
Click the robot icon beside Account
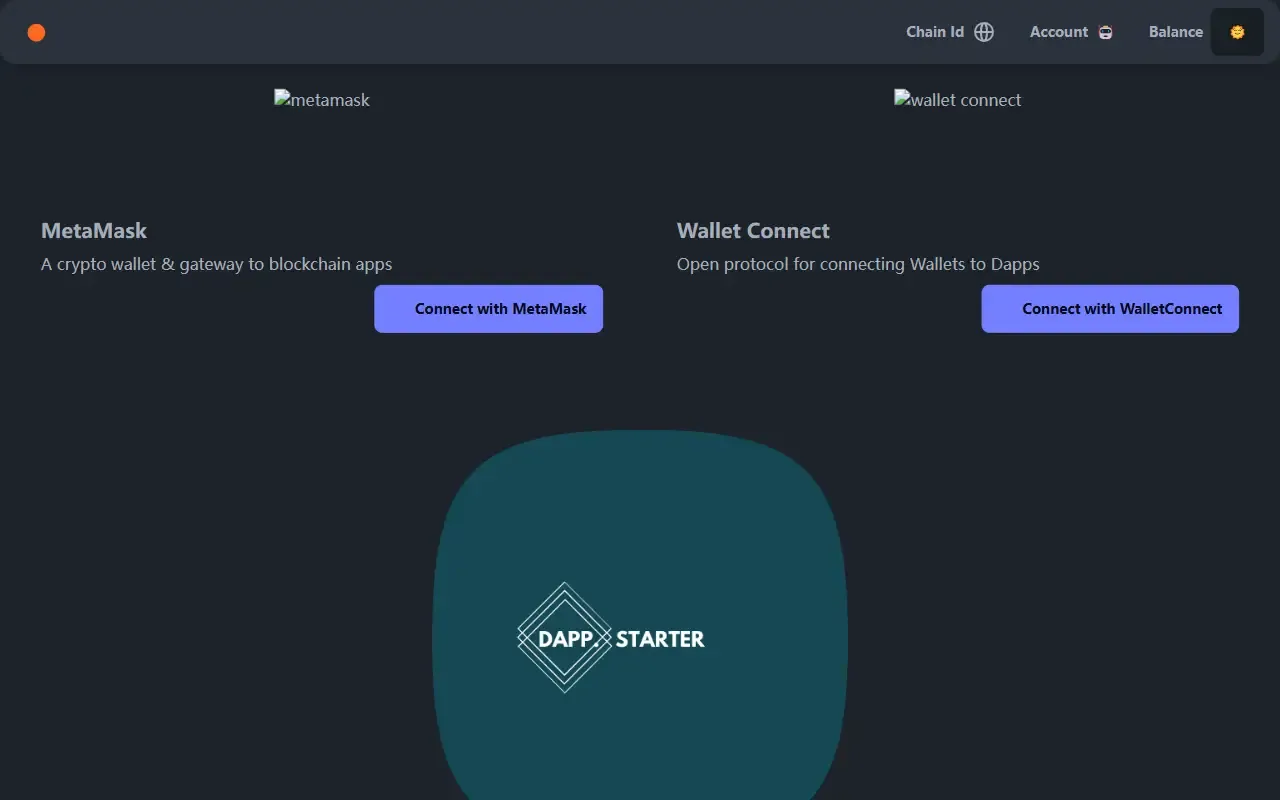(1105, 32)
